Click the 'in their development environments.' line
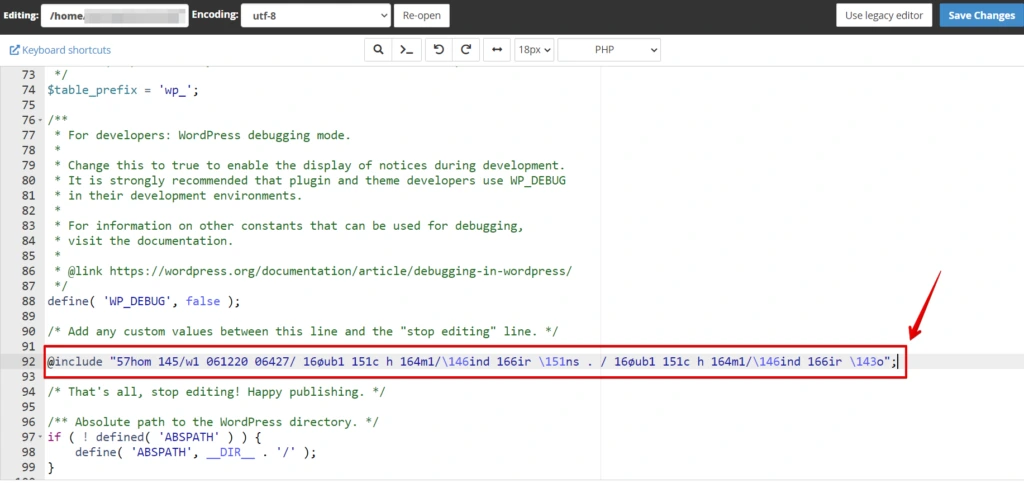Screen dimensions: 1024x483 178,196
